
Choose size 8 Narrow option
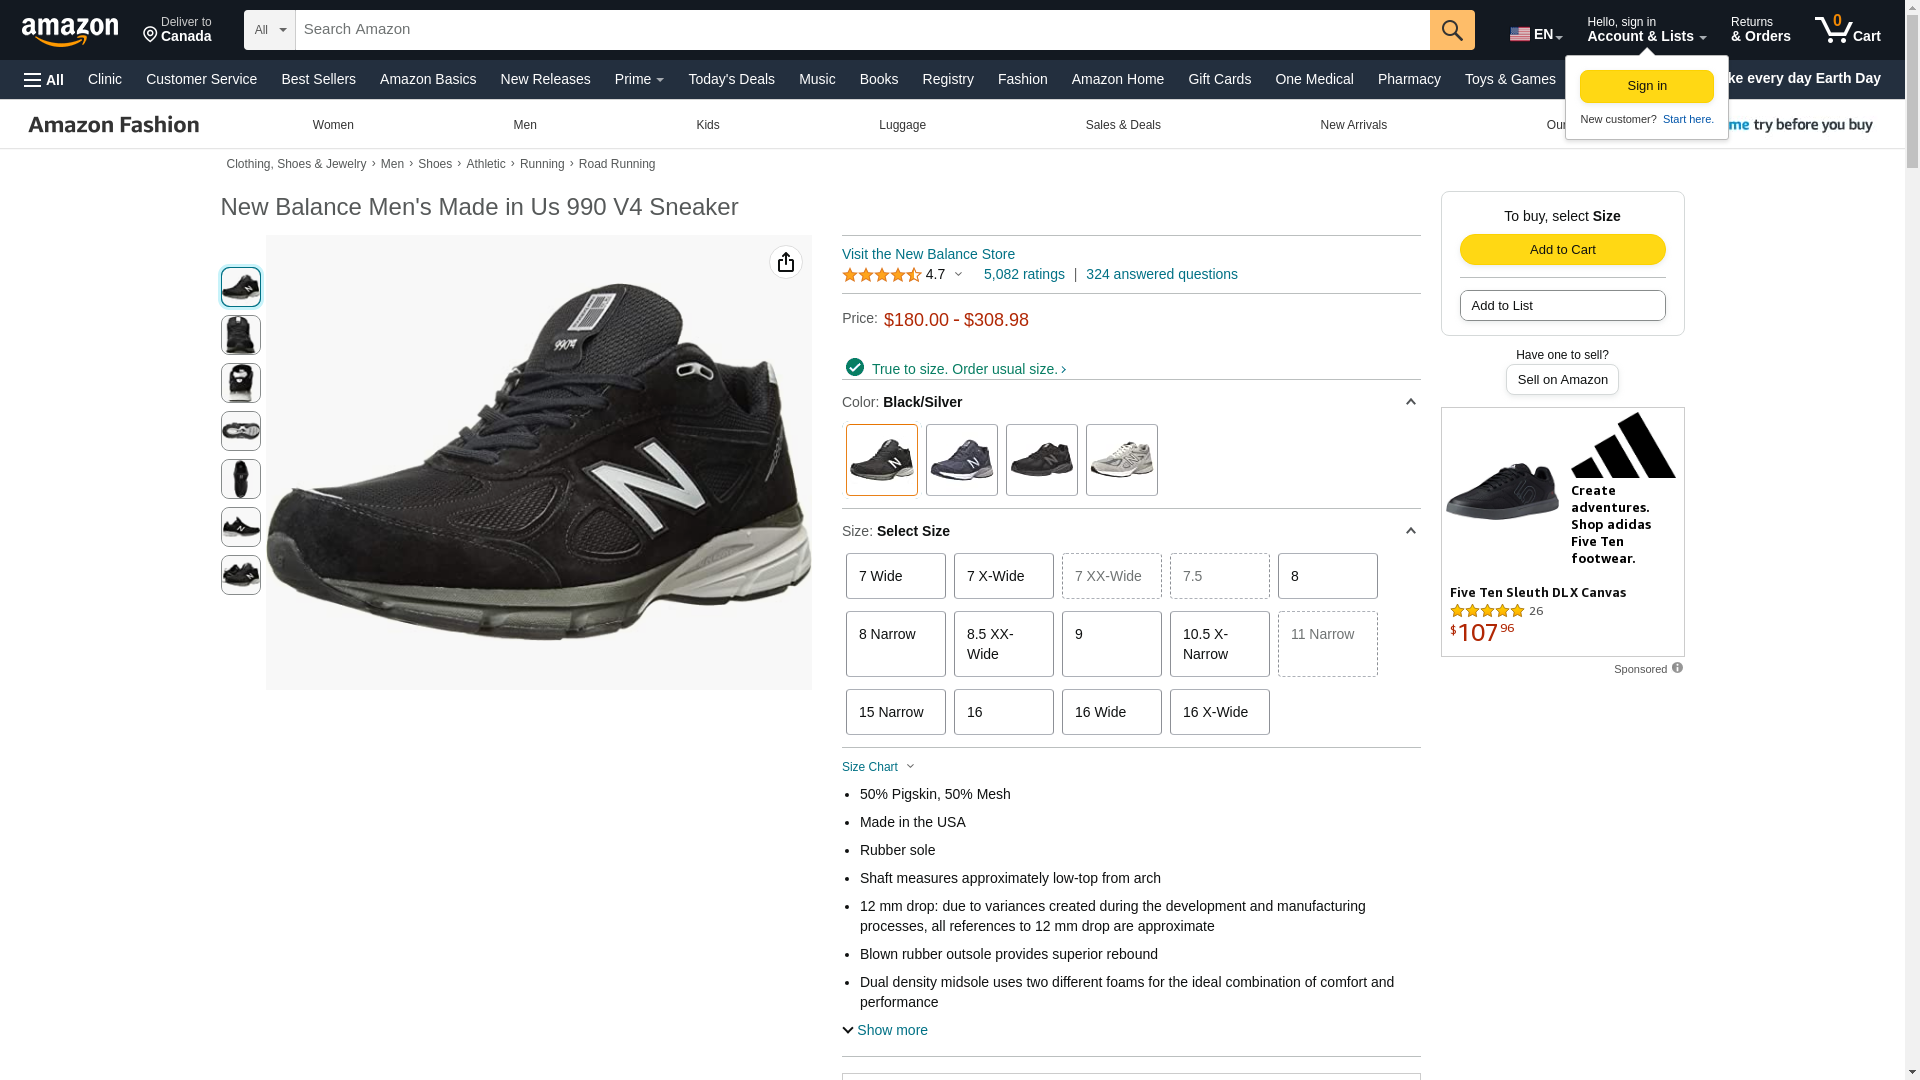point(895,644)
